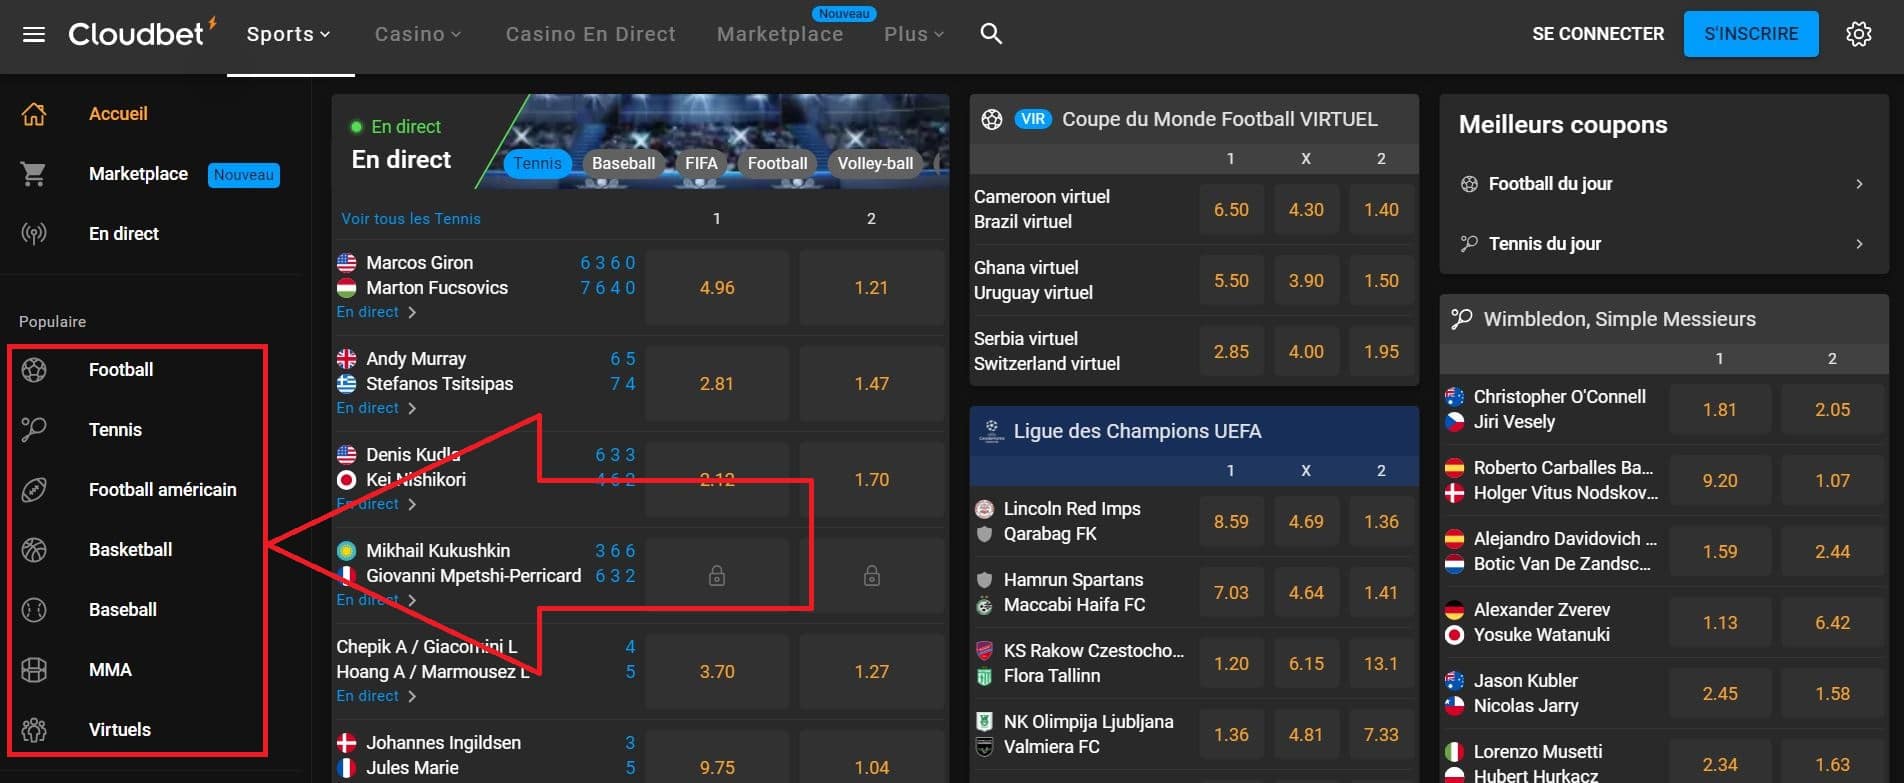Click the Wimbledon racket icon in header
This screenshot has height=783, width=1904.
point(1462,319)
